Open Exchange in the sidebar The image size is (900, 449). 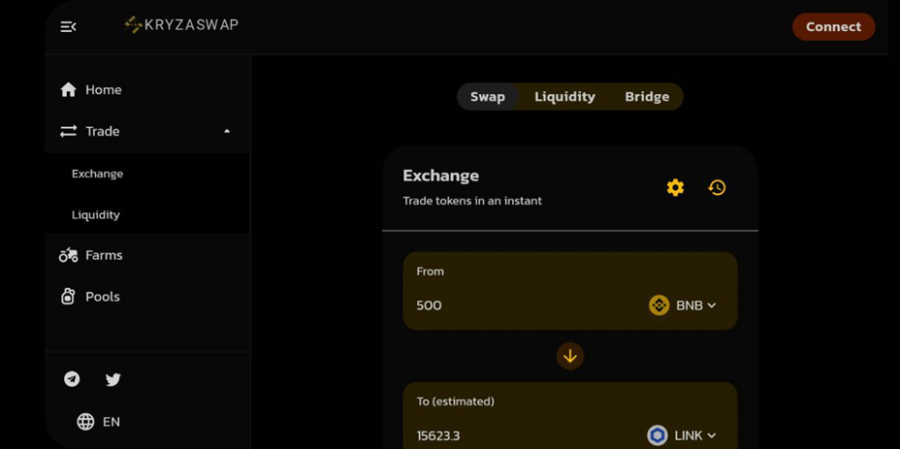point(97,173)
